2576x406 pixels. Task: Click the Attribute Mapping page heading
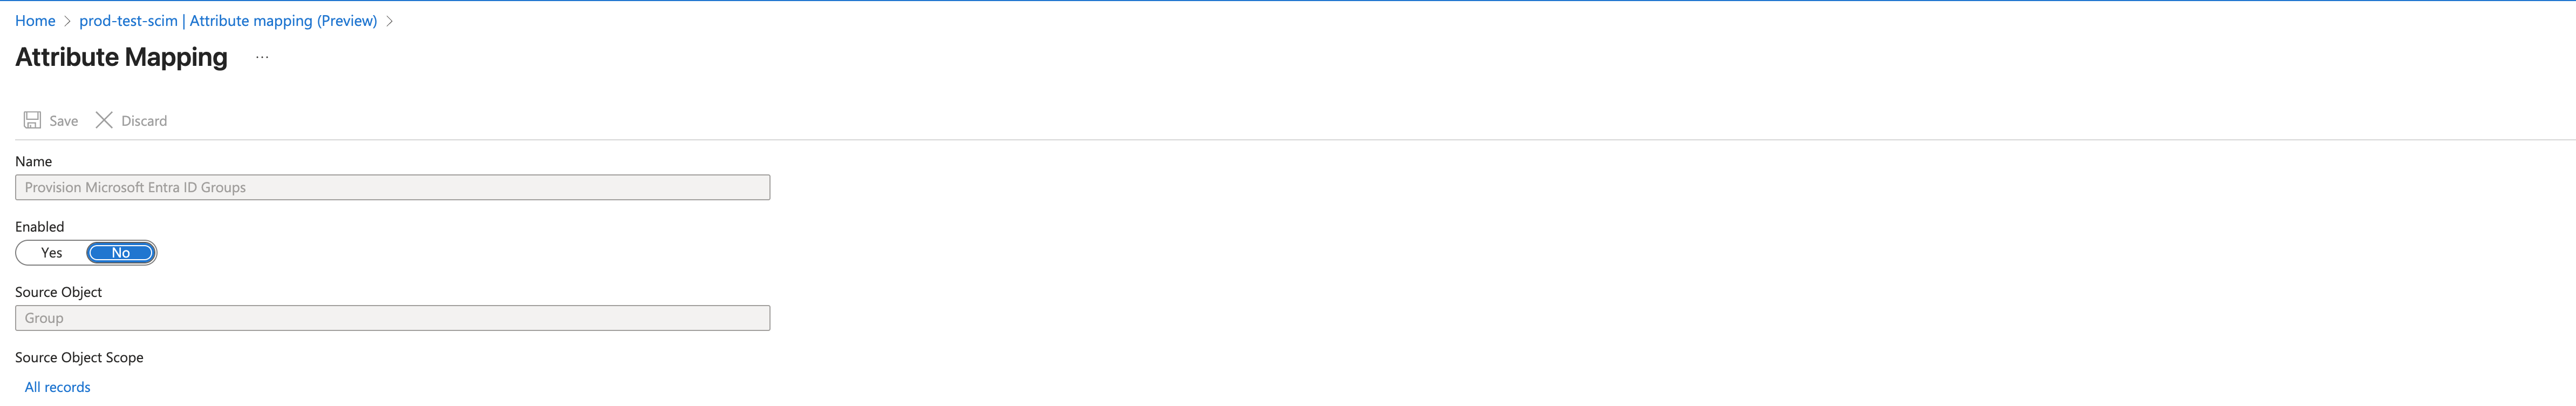(121, 57)
